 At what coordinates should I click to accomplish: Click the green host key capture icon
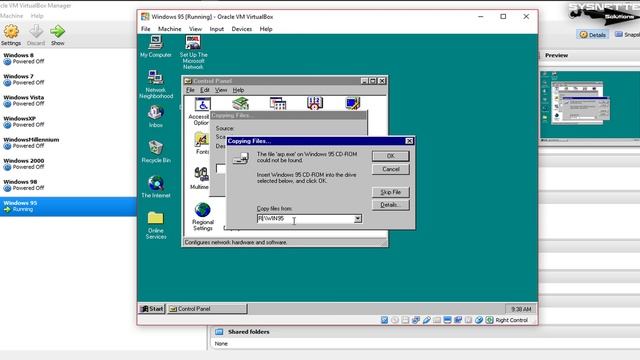point(489,320)
